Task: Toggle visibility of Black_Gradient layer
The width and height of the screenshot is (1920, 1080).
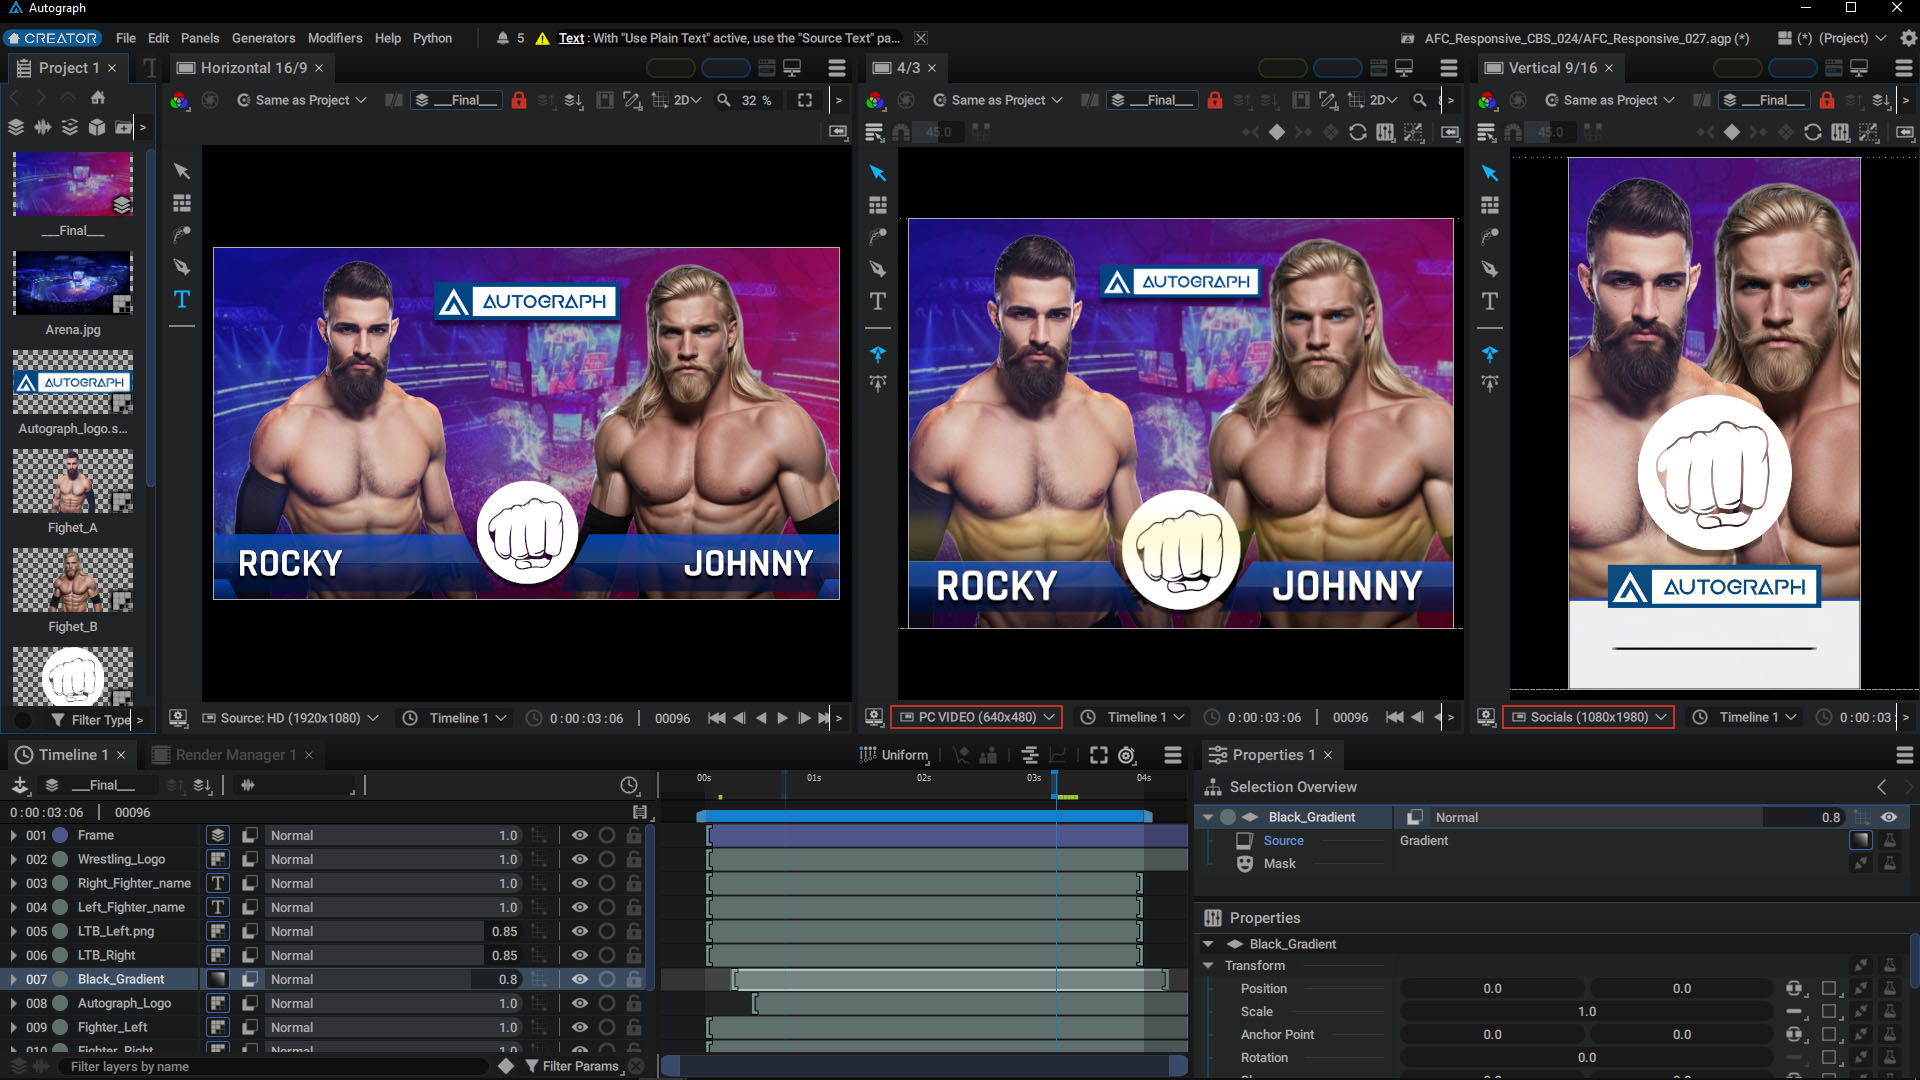Action: 579,979
